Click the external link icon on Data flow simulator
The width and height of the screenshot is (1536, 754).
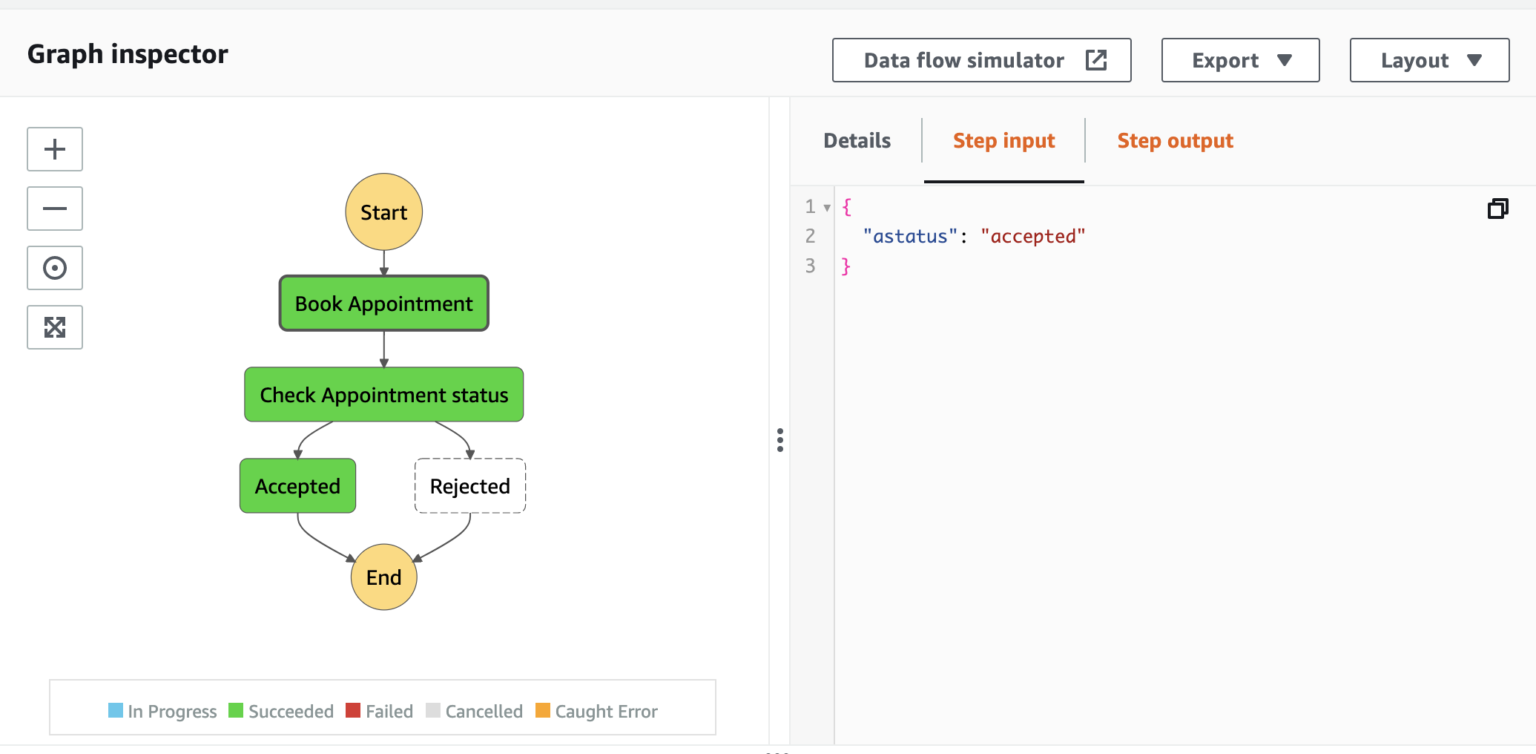tap(1096, 59)
